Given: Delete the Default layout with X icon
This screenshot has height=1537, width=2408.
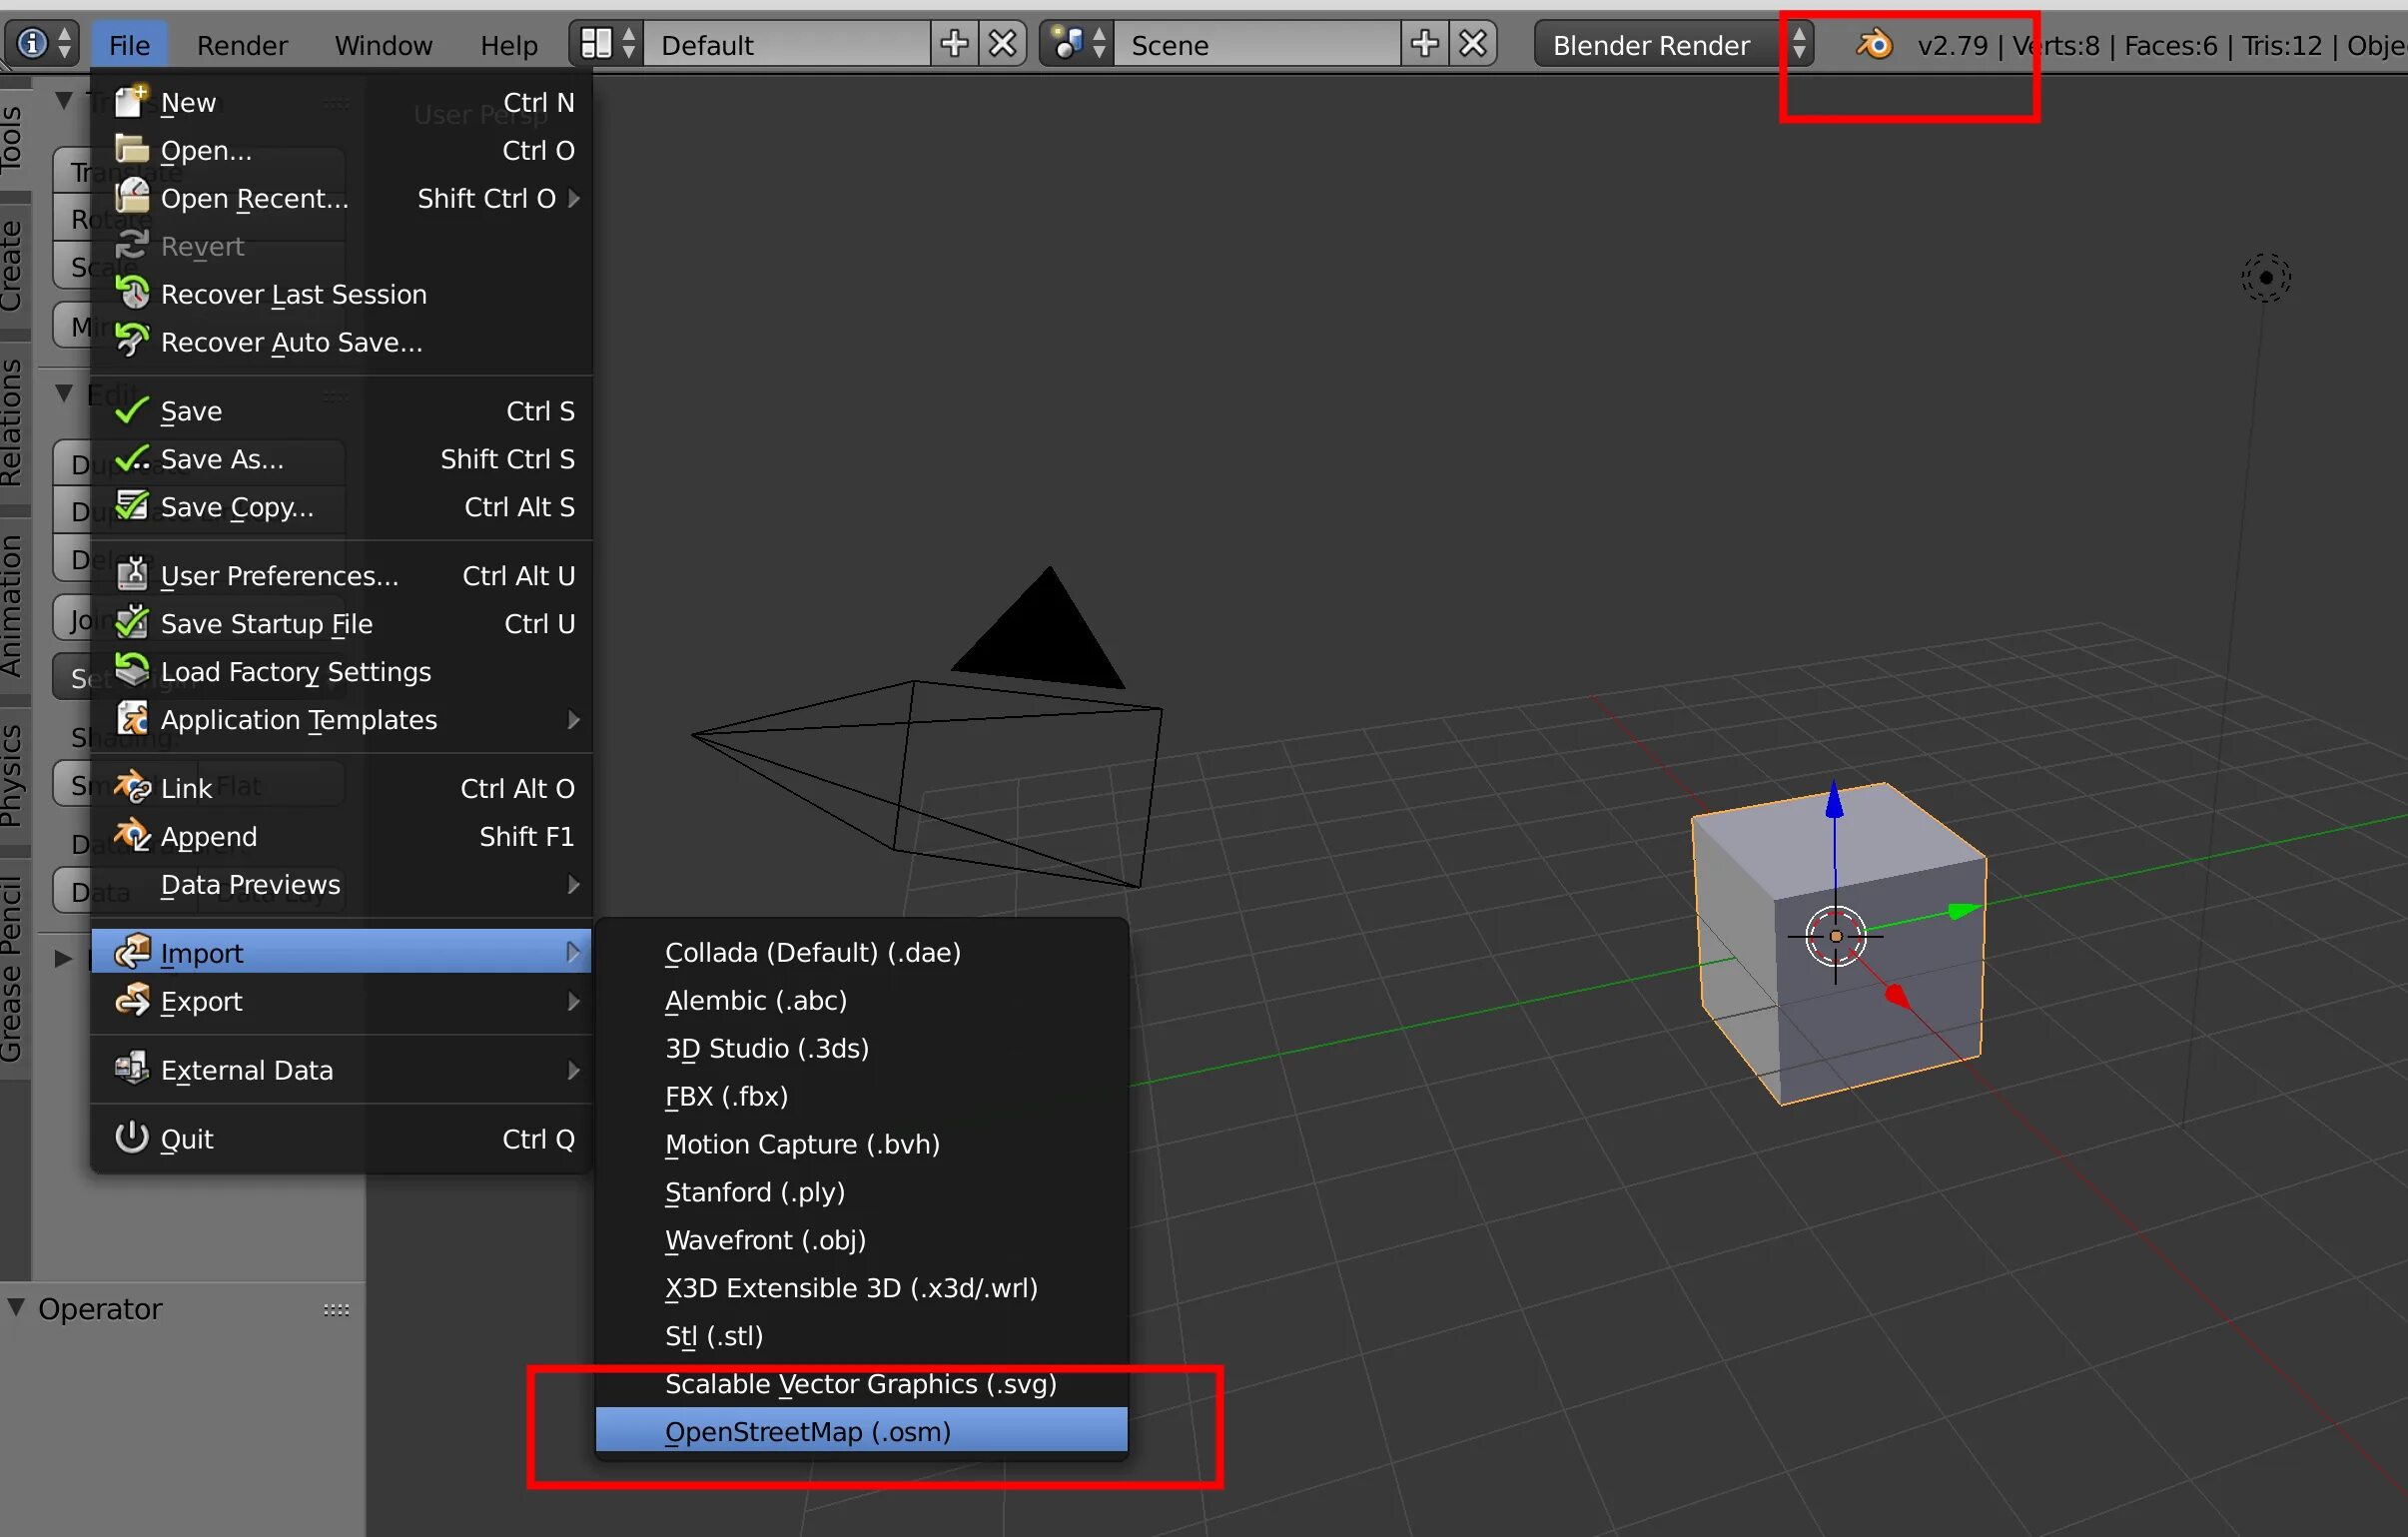Looking at the screenshot, I should pyautogui.click(x=1002, y=44).
